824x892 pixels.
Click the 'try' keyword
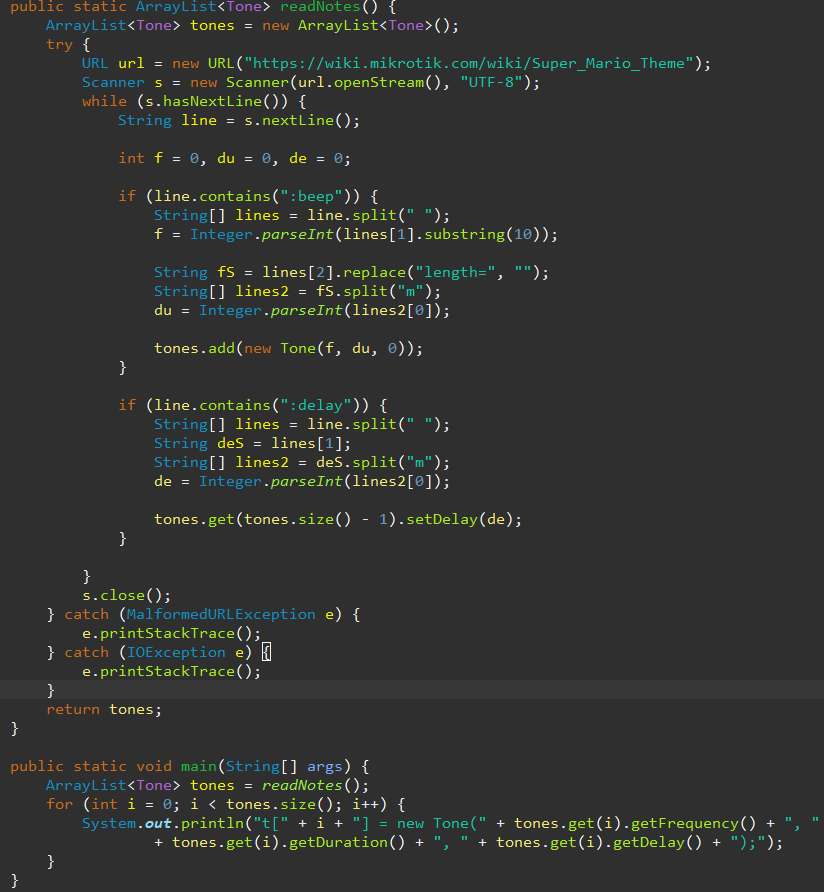(x=59, y=44)
